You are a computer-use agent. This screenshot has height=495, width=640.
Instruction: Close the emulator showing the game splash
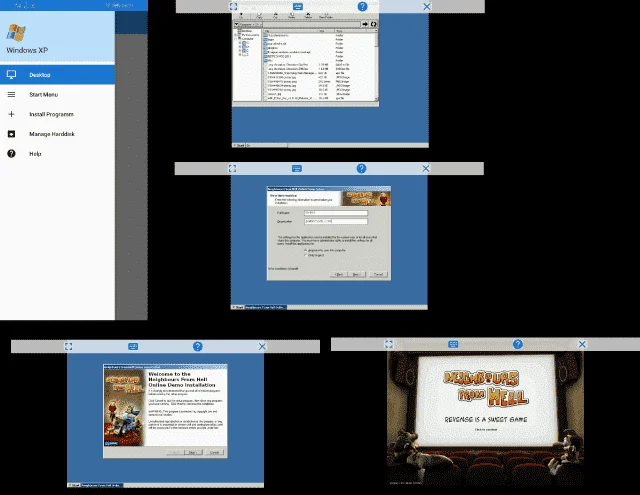(582, 344)
